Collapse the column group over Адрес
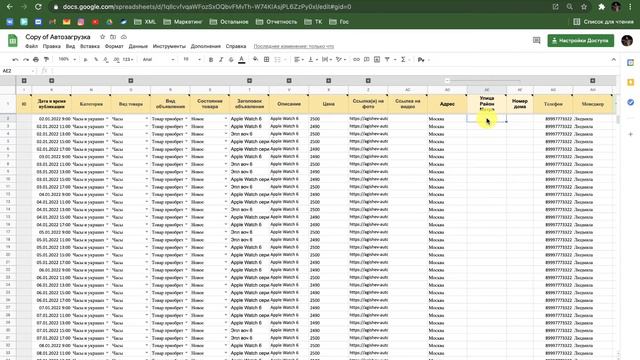This screenshot has height=360, width=640. [447, 81]
